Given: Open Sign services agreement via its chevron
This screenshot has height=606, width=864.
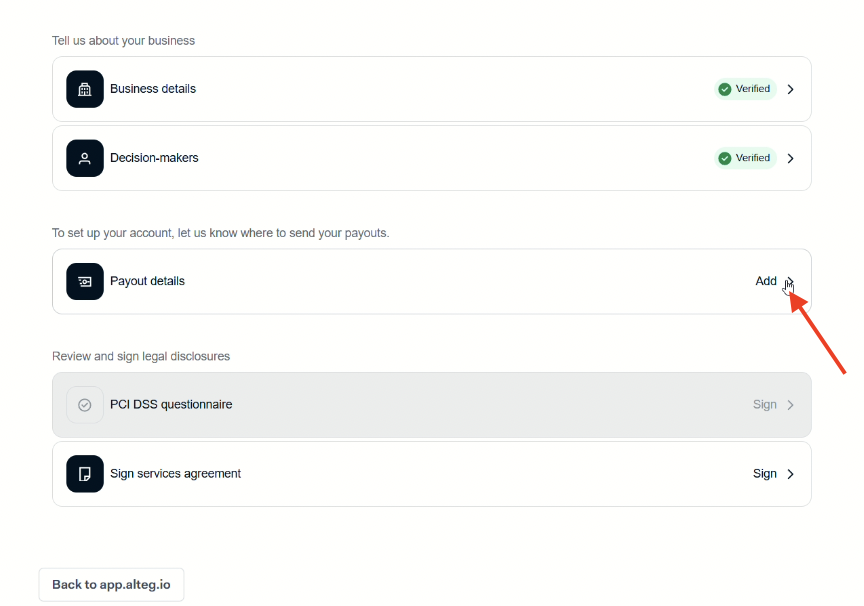Looking at the screenshot, I should (791, 474).
